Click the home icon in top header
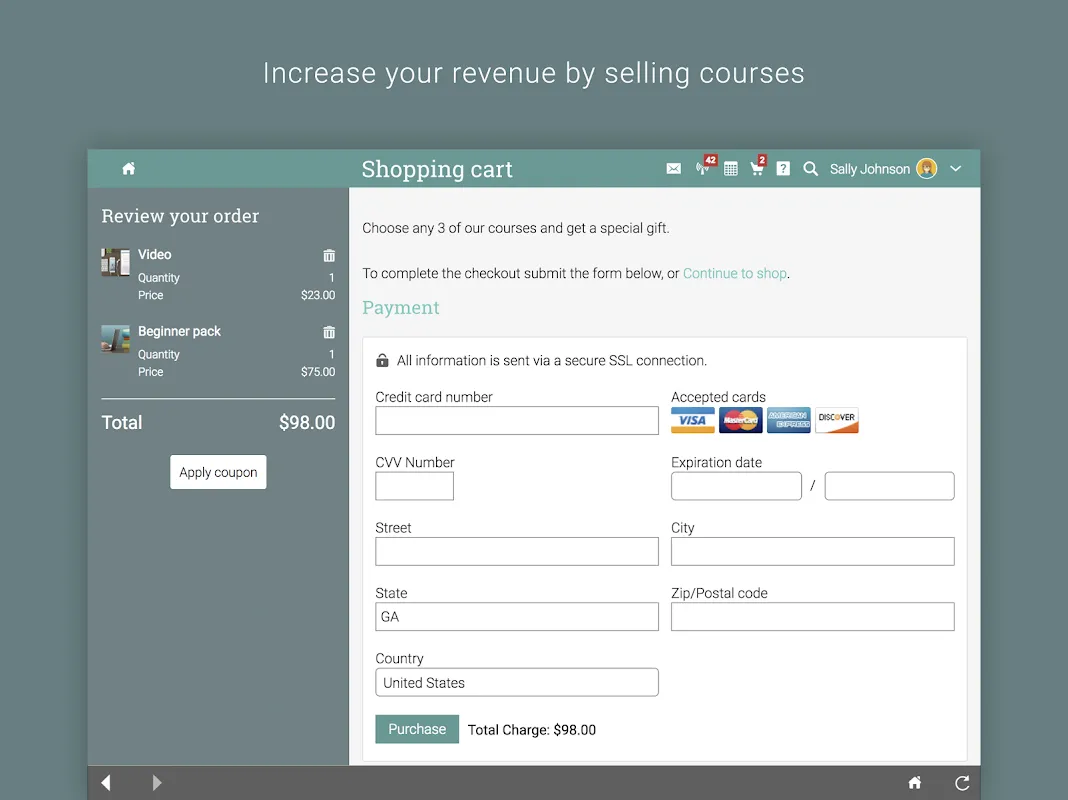 pyautogui.click(x=128, y=169)
